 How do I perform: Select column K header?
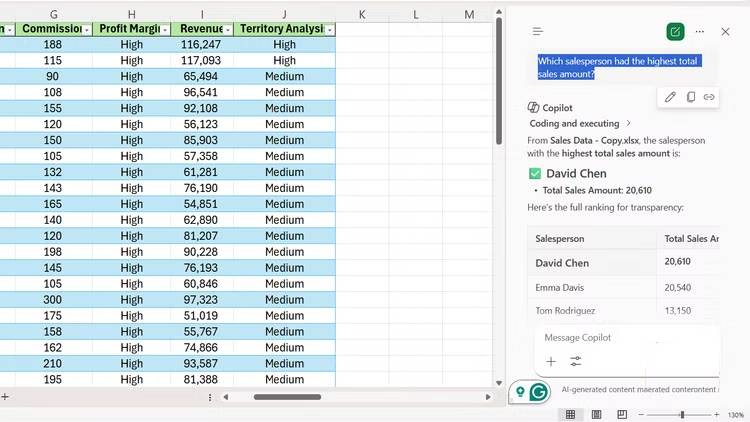(x=362, y=14)
